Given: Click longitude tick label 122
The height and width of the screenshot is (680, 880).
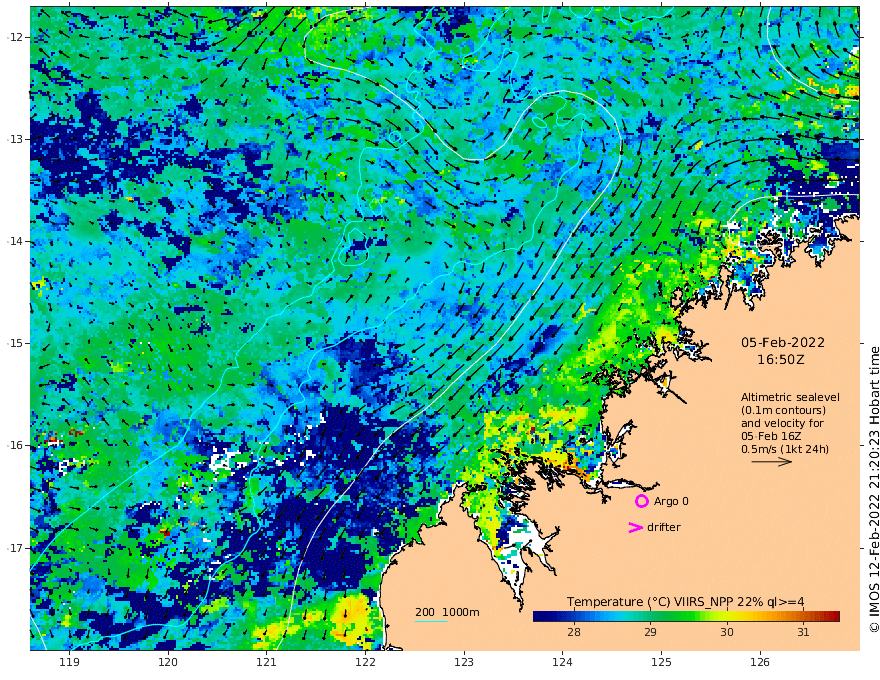Looking at the screenshot, I should pos(365,663).
